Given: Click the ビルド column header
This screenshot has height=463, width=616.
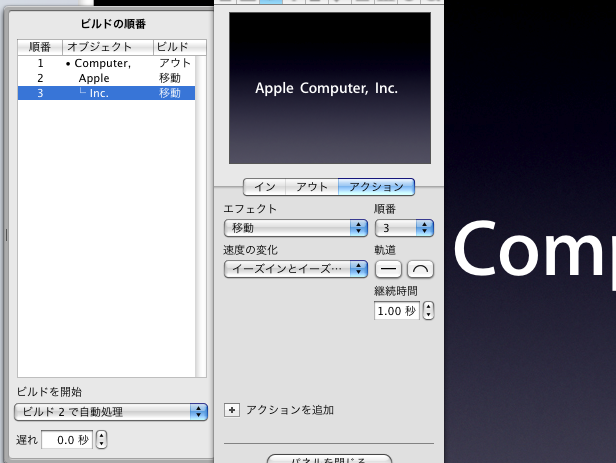Looking at the screenshot, I should tap(180, 47).
